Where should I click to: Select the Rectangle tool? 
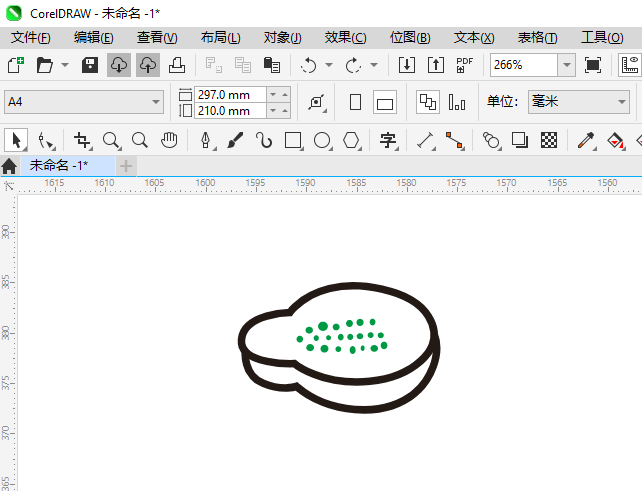pyautogui.click(x=293, y=140)
